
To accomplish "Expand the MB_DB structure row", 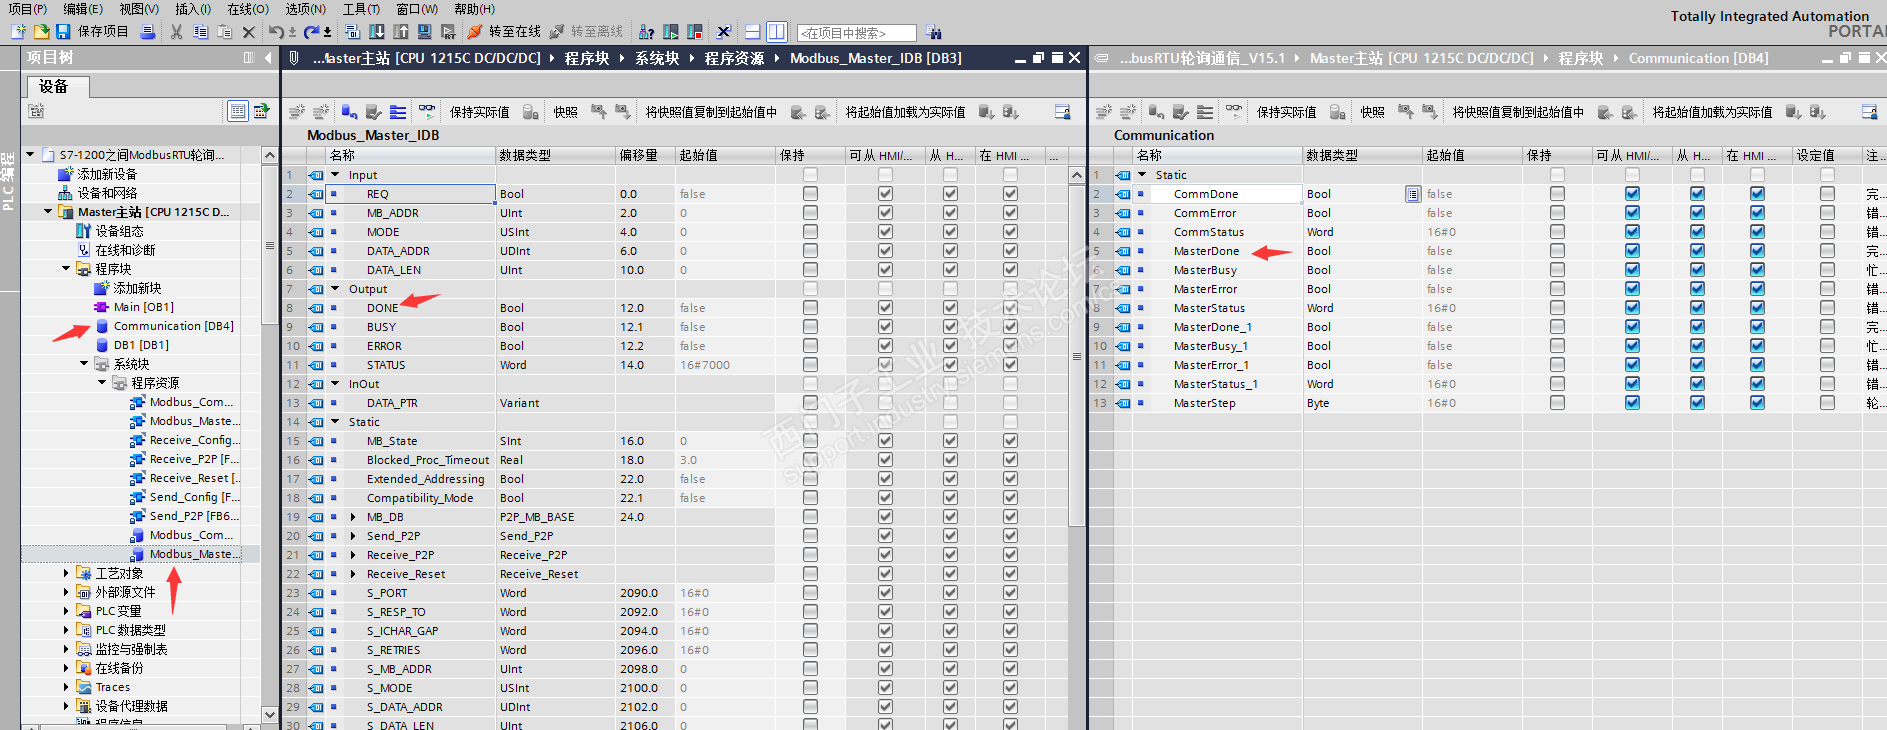I will (x=353, y=517).
